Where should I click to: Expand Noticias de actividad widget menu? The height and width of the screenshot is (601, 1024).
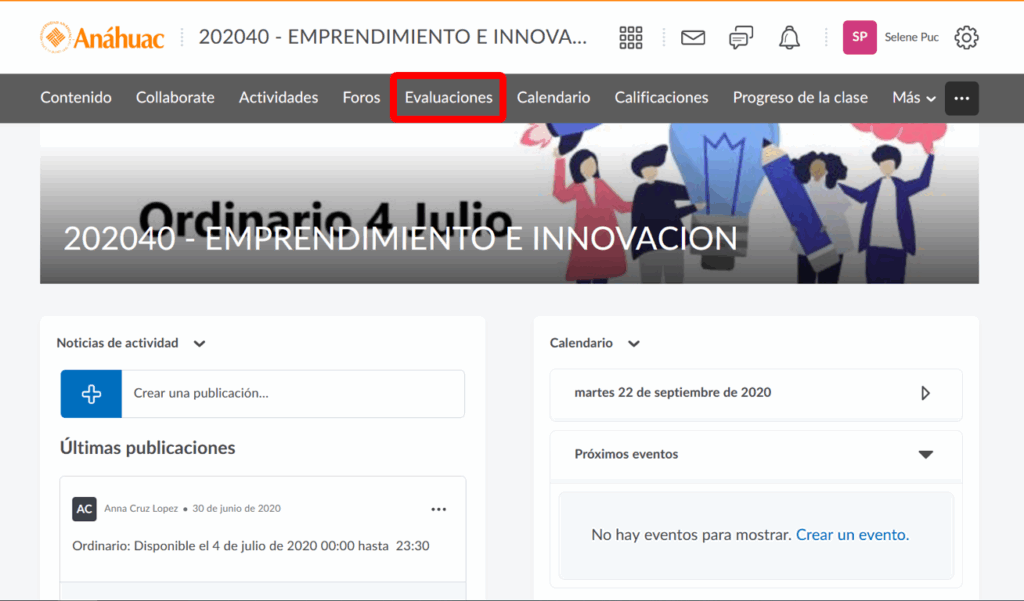pyautogui.click(x=199, y=344)
